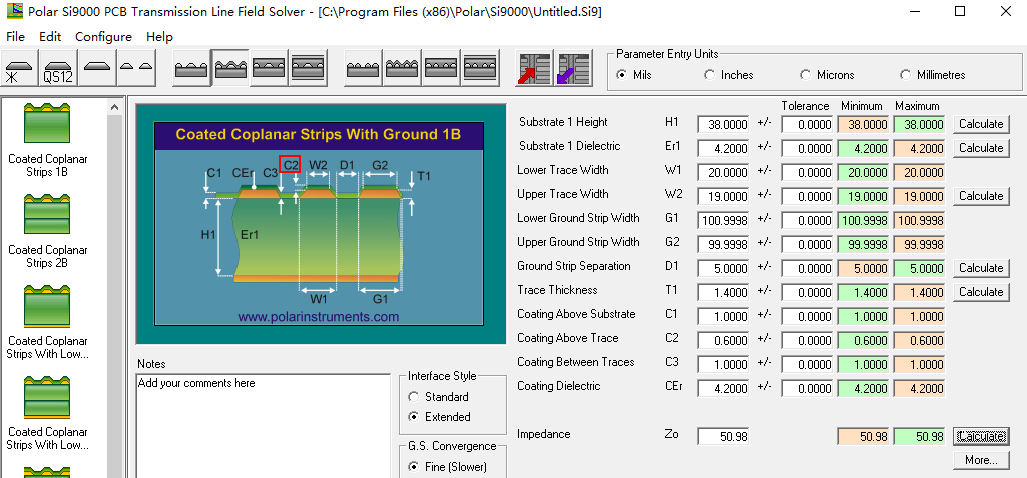1027x478 pixels.
Task: Select Inches parameter entry units
Action: pos(728,75)
